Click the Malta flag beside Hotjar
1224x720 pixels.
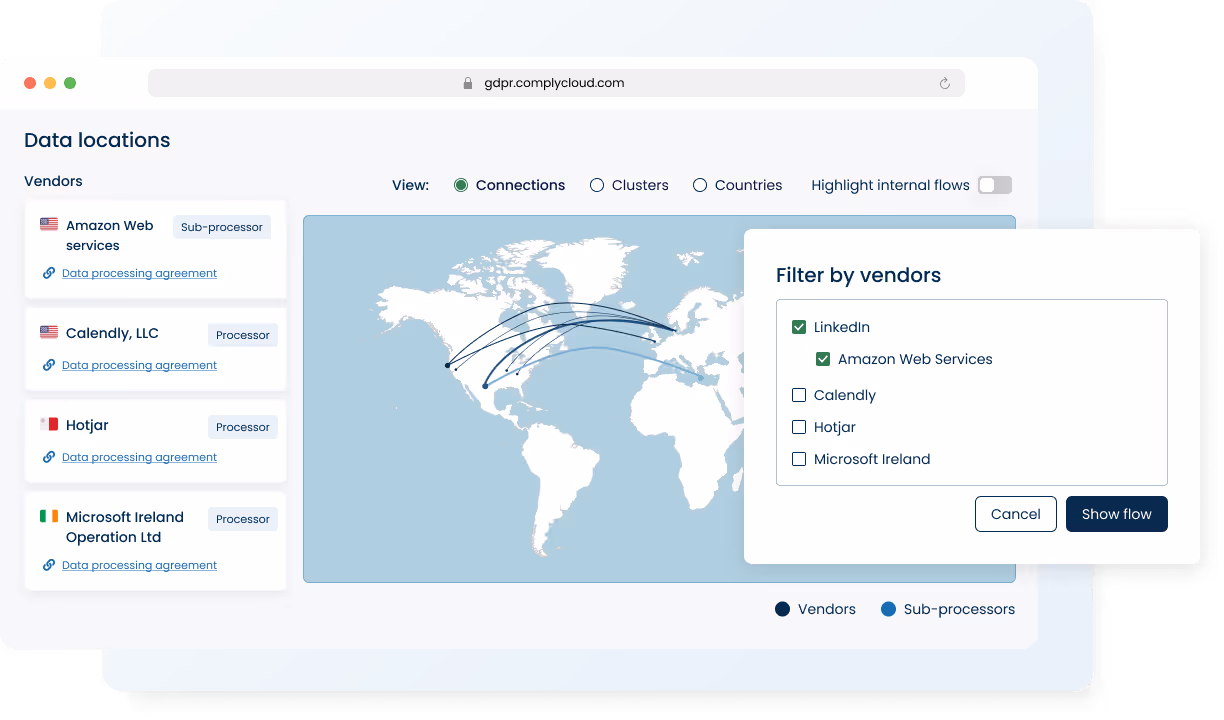point(49,424)
